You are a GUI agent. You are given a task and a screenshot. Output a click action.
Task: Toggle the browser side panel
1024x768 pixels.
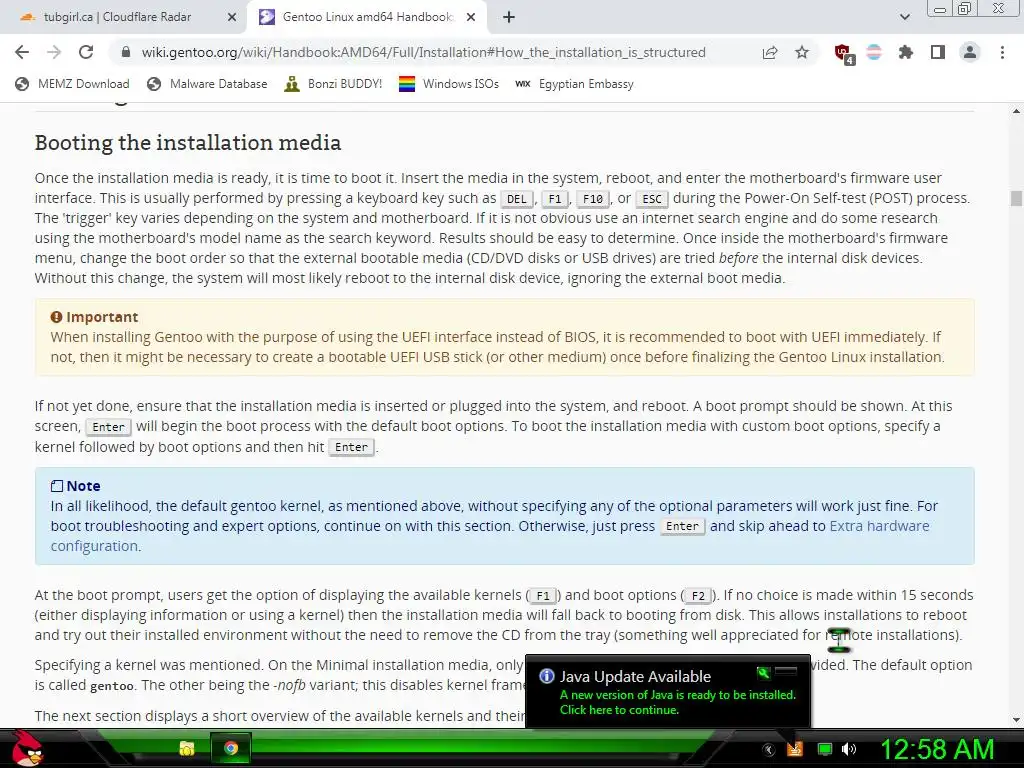click(938, 52)
